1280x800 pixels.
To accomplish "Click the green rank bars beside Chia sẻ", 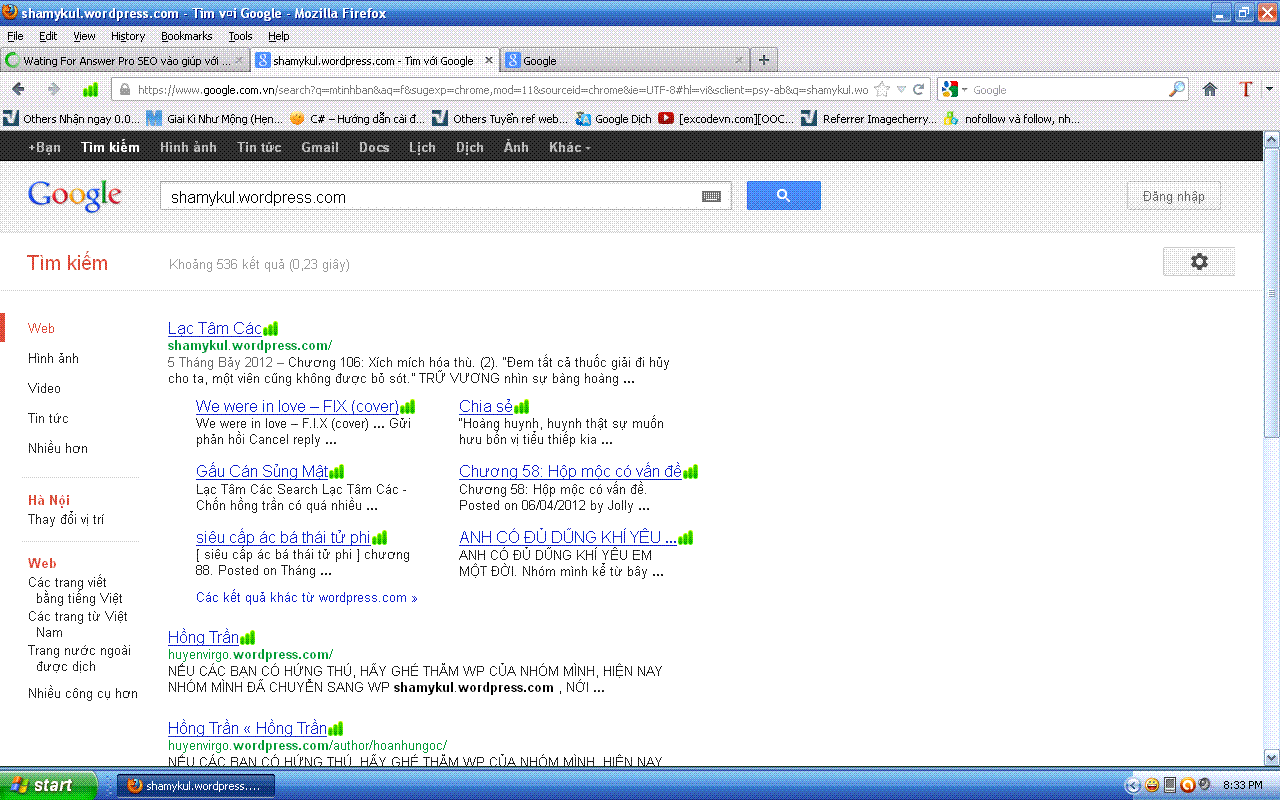I will tap(522, 406).
